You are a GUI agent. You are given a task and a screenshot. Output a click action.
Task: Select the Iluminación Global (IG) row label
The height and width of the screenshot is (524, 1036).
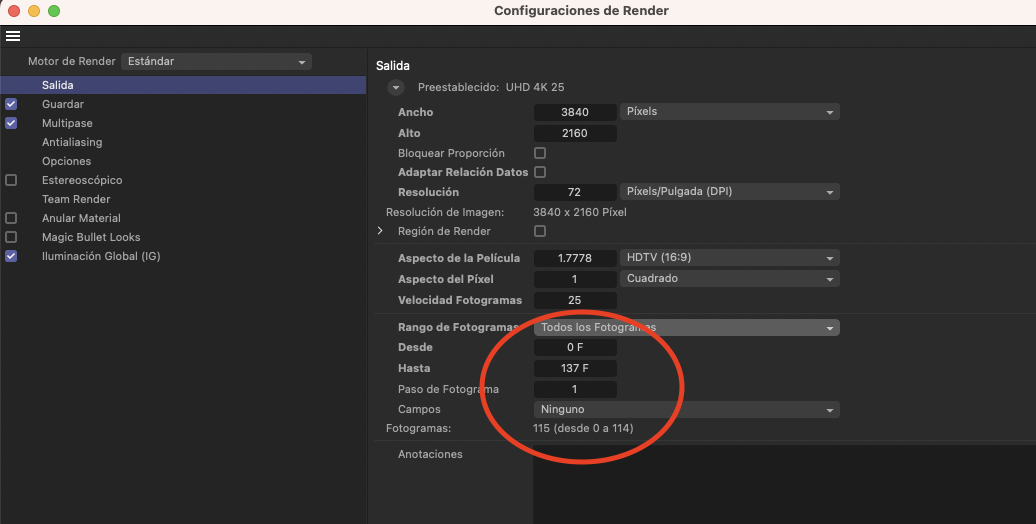point(101,256)
